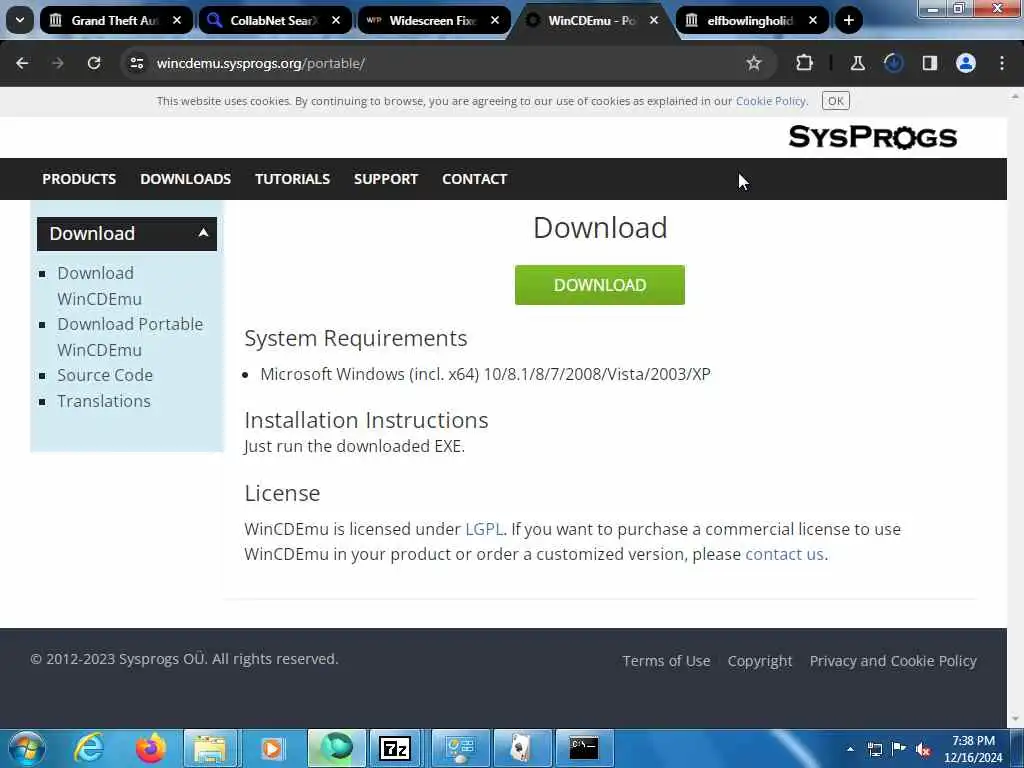The image size is (1024, 768).
Task: Open the muted volume tray icon
Action: click(923, 749)
